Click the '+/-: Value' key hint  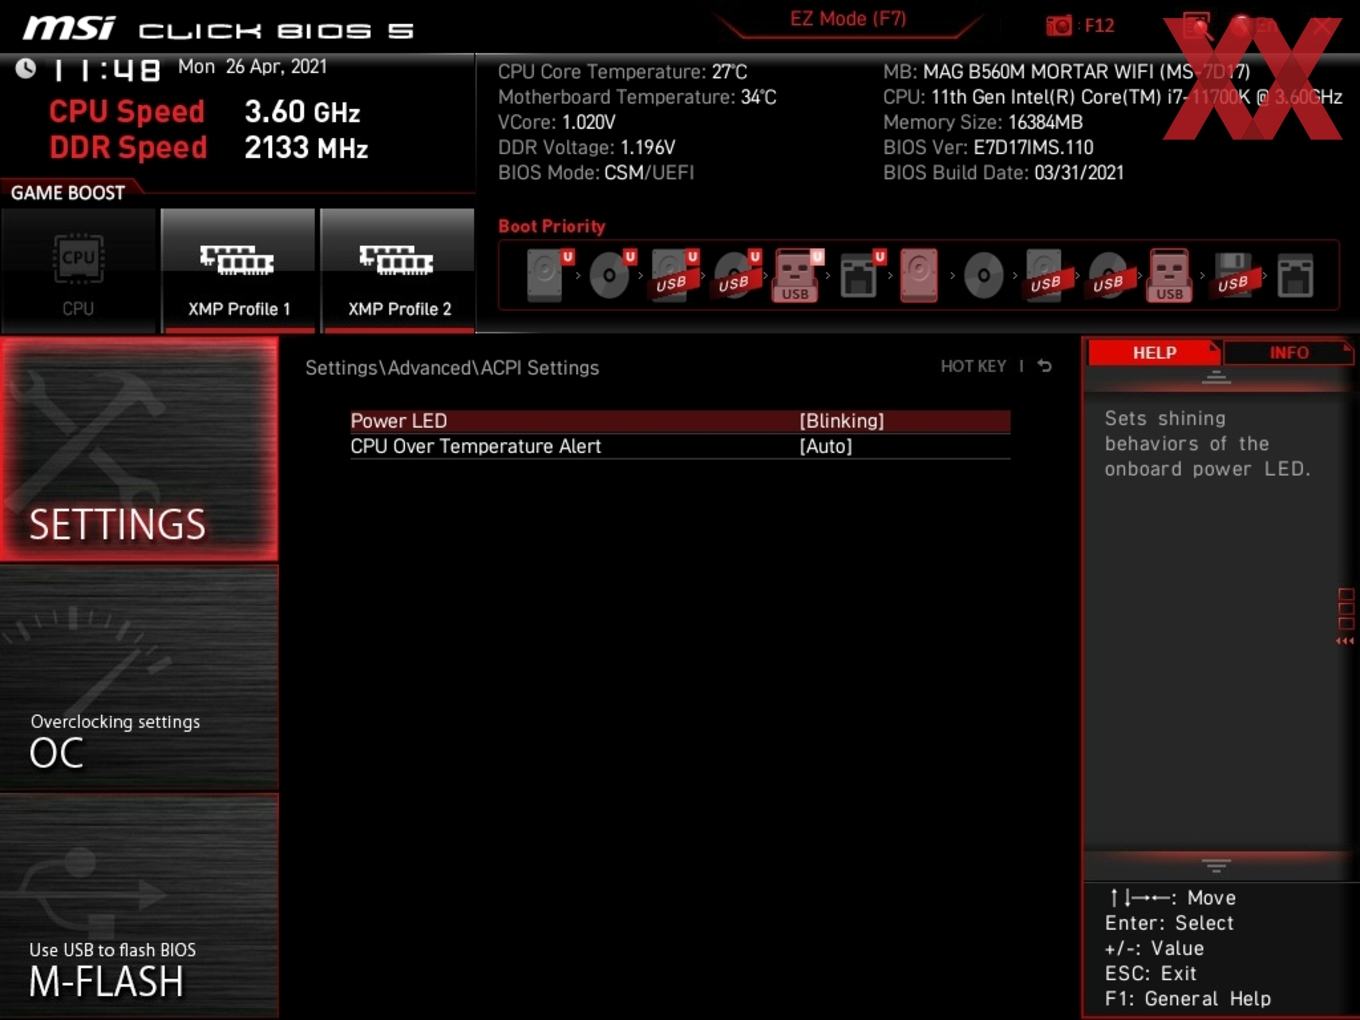click(1154, 948)
